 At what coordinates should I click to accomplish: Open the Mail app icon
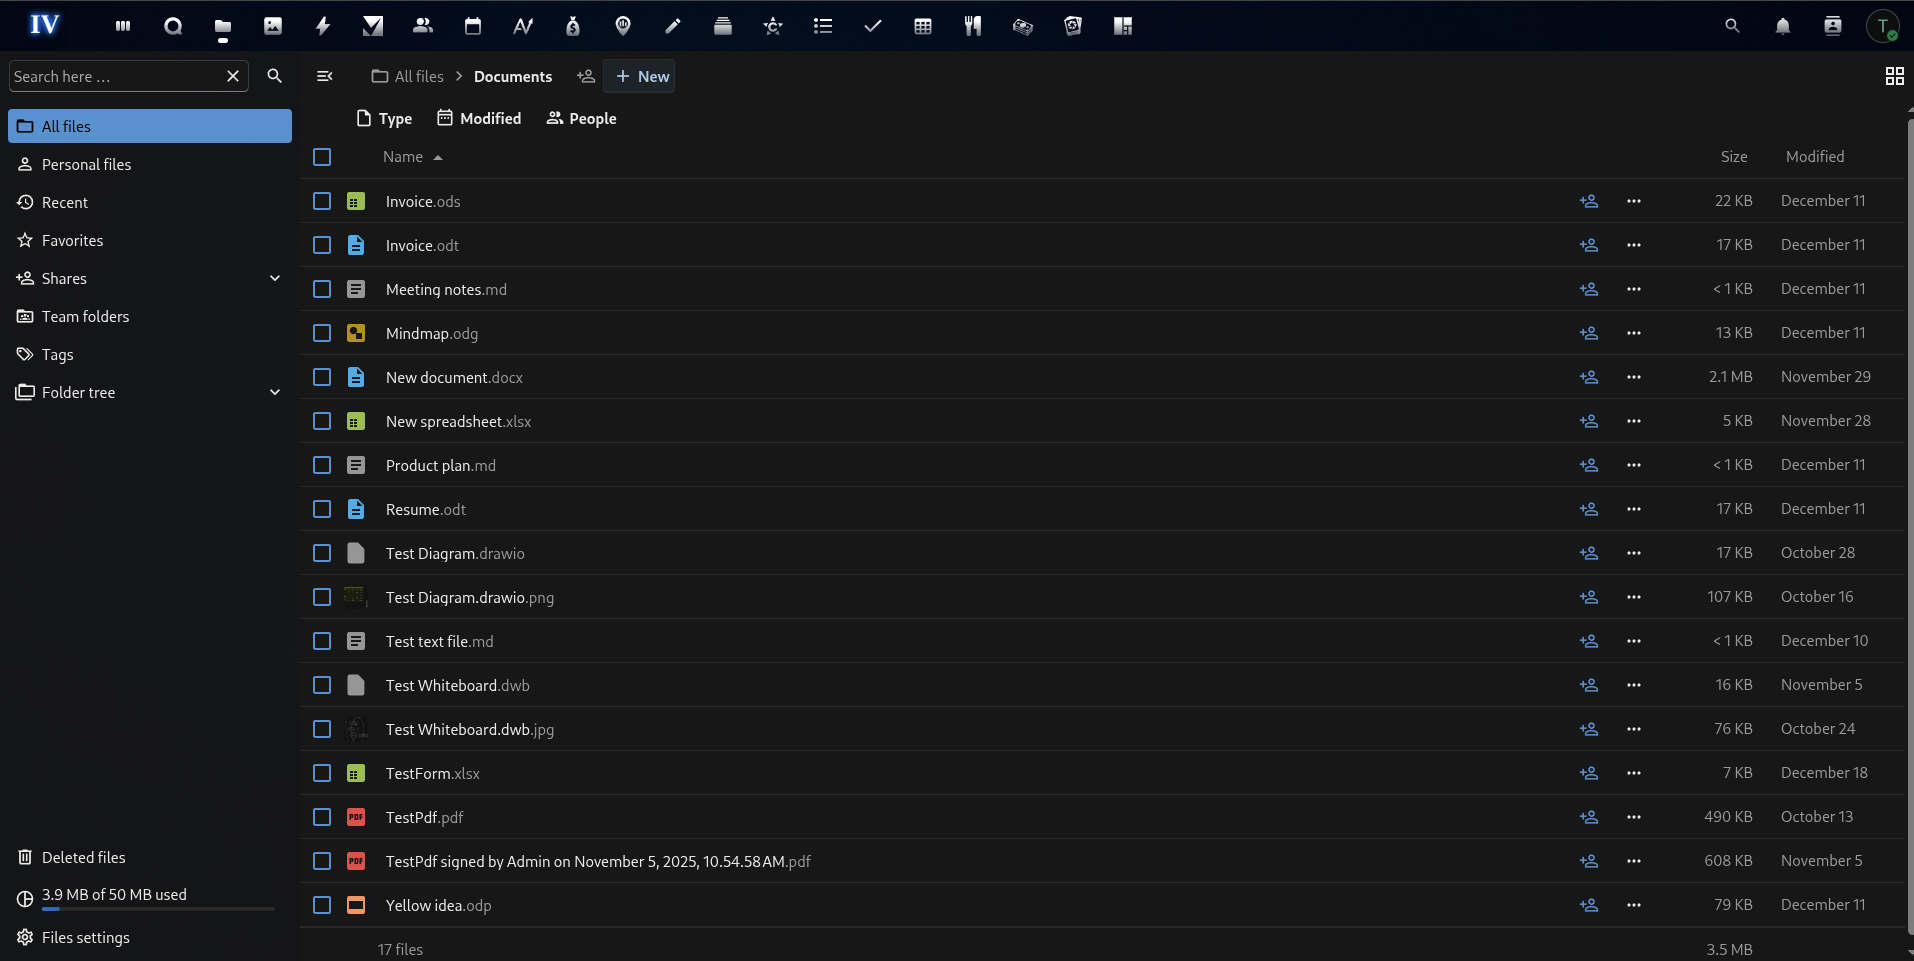(x=372, y=25)
